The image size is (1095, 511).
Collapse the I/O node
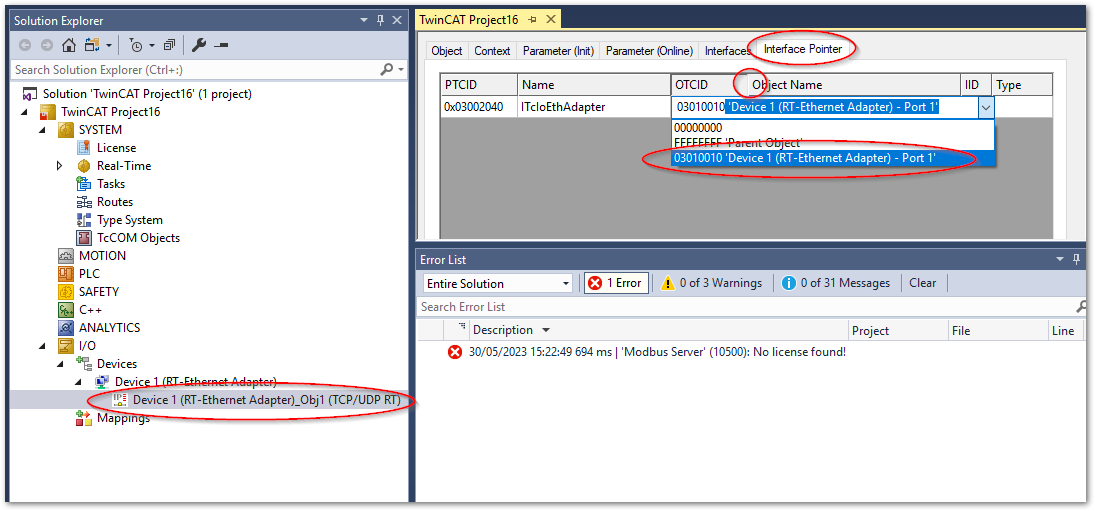click(44, 346)
